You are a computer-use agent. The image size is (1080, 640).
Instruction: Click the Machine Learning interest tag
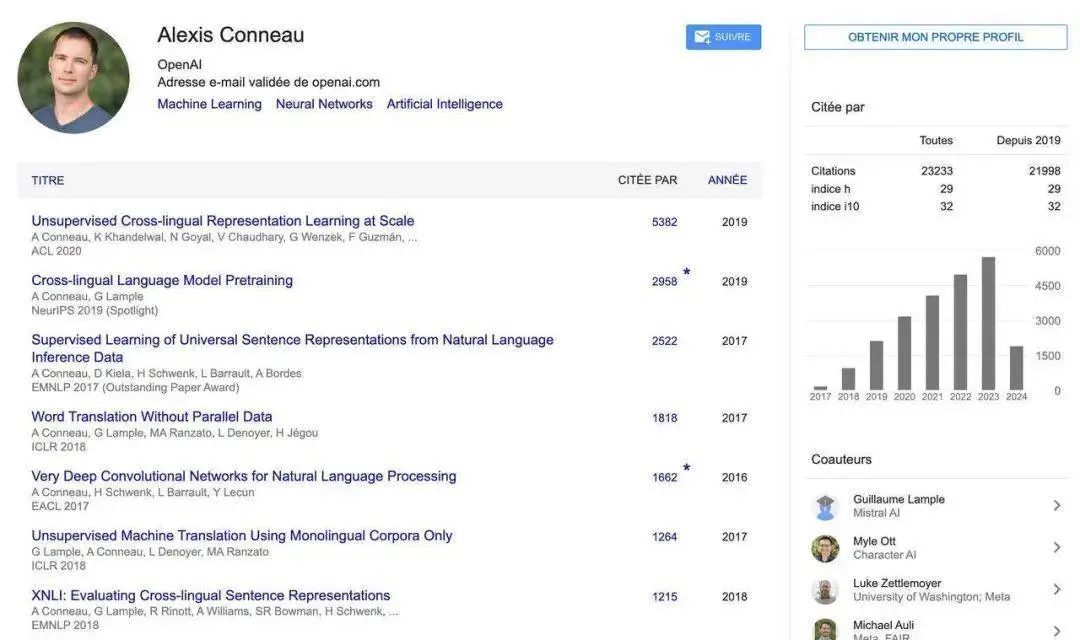pos(209,104)
